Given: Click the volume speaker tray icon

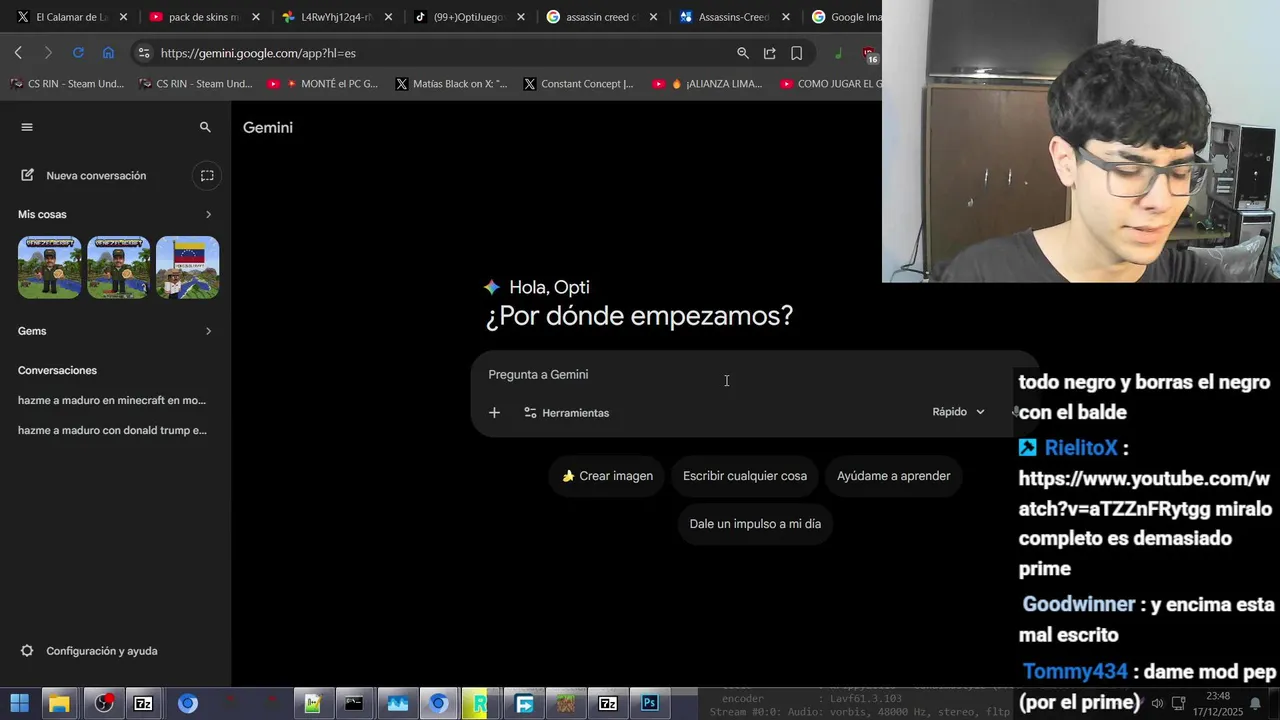Looking at the screenshot, I should click(1157, 703).
